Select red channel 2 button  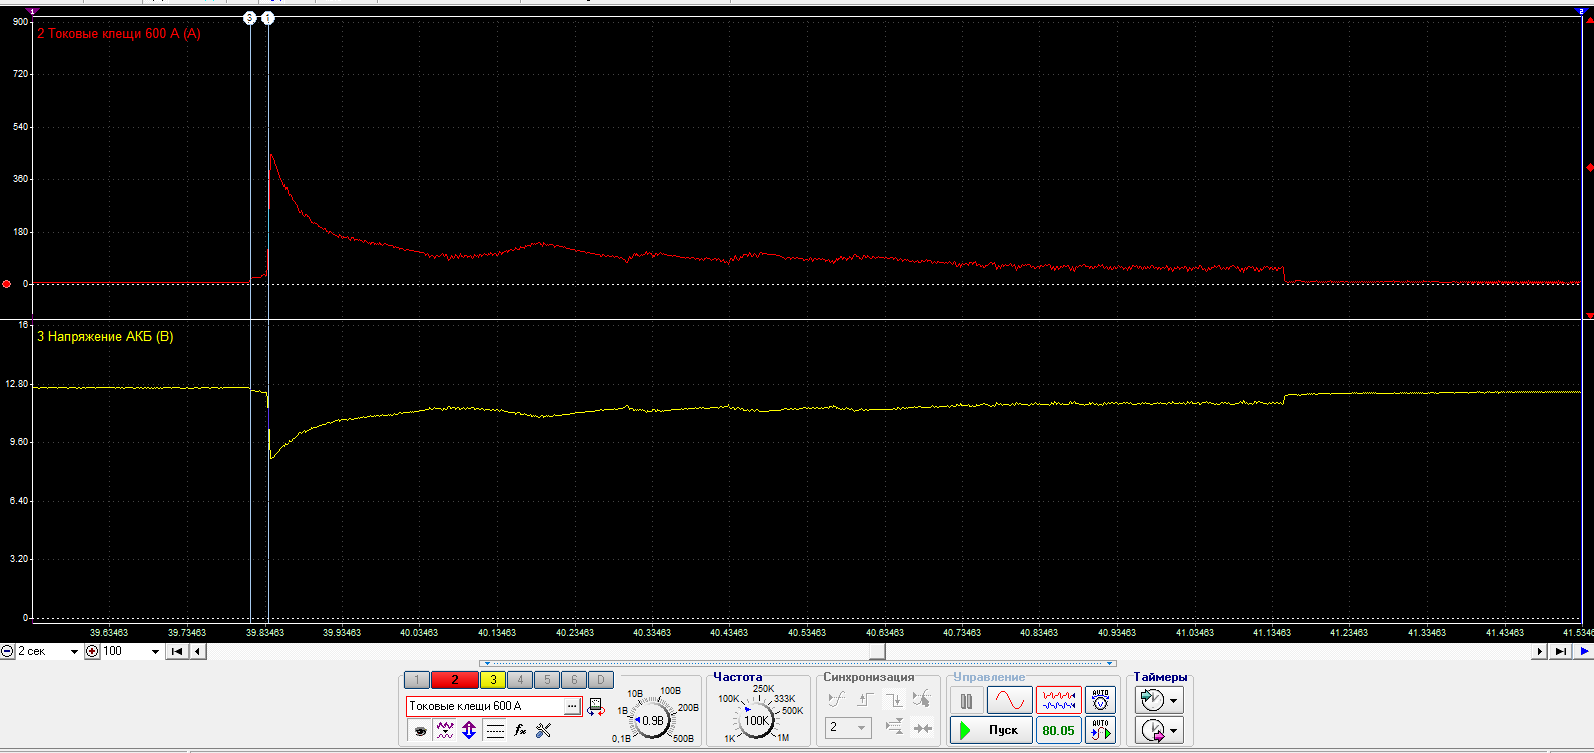tap(454, 680)
